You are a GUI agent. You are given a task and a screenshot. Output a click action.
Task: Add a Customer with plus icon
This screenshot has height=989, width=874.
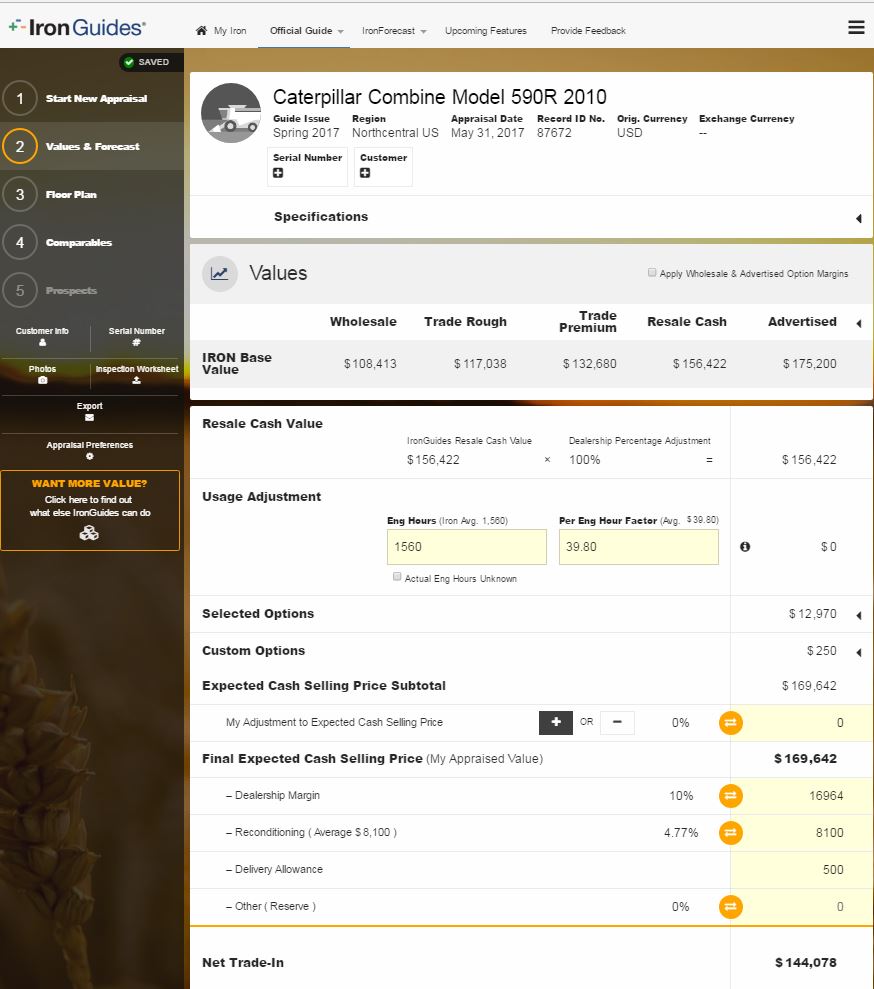point(365,173)
